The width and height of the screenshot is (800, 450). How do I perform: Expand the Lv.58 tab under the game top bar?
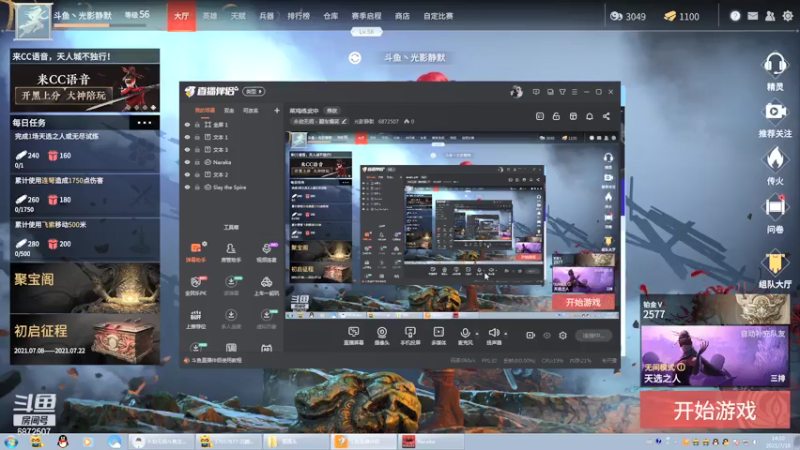coord(366,32)
